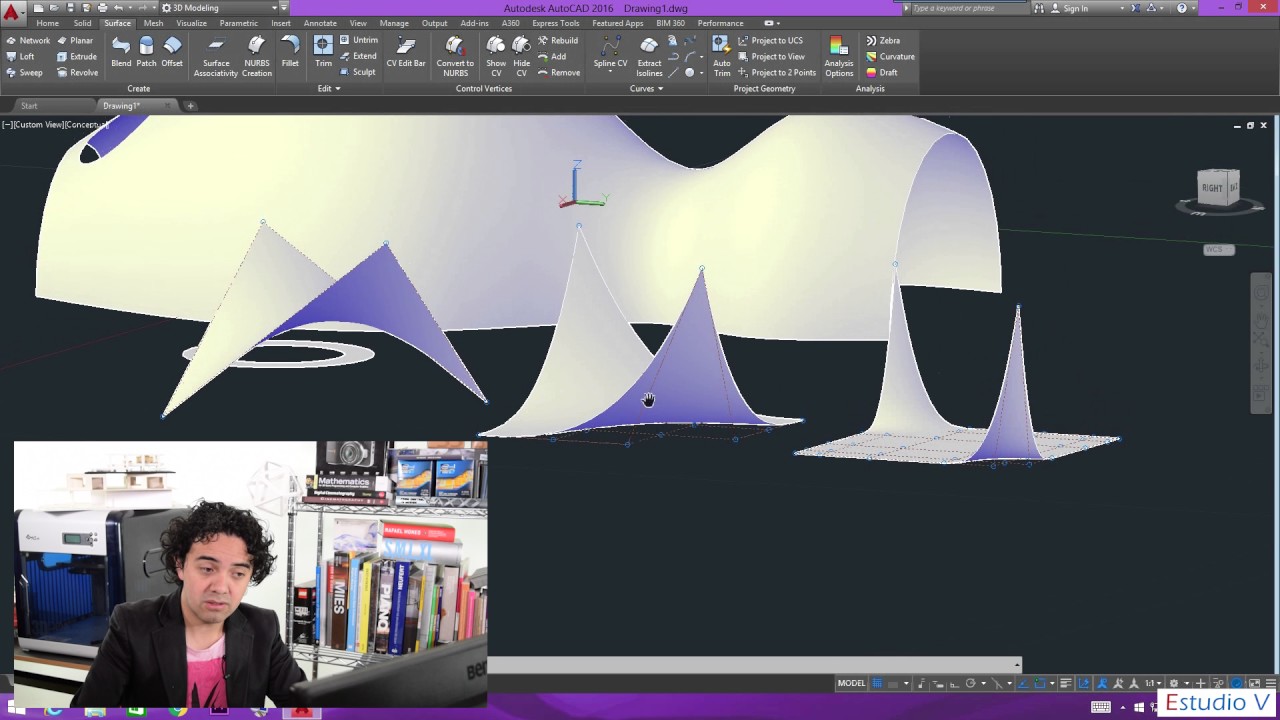The width and height of the screenshot is (1280, 720).
Task: Open the Start file tab
Action: tap(29, 106)
